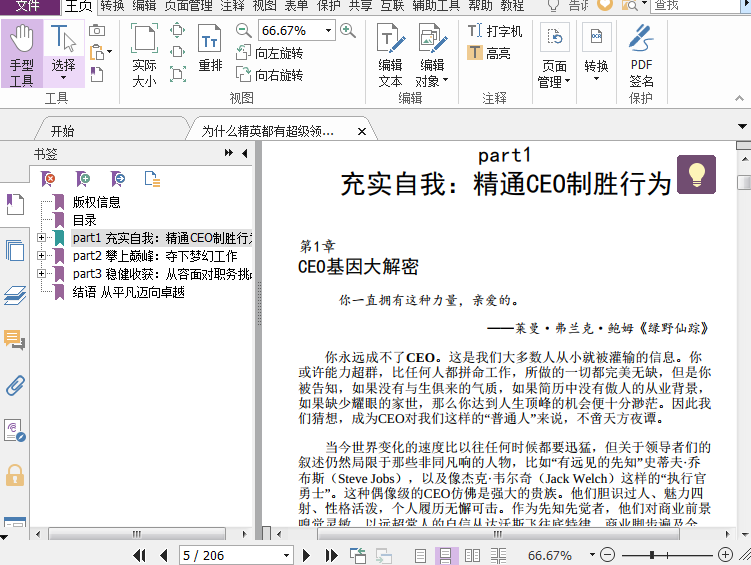This screenshot has width=751, height=565.
Task: Open the File (文件) menu
Action: [28, 6]
